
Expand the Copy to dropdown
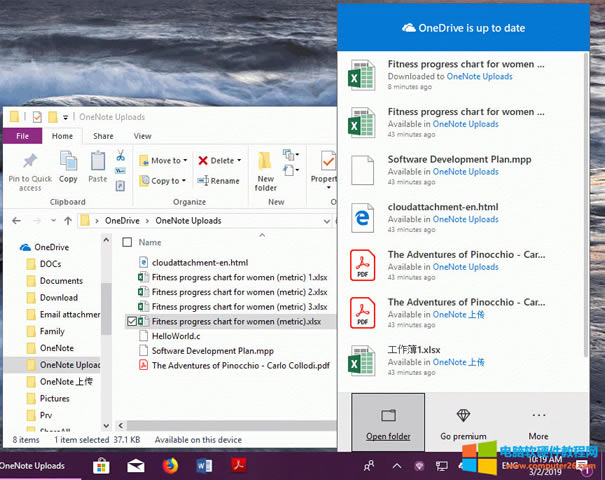pos(186,181)
